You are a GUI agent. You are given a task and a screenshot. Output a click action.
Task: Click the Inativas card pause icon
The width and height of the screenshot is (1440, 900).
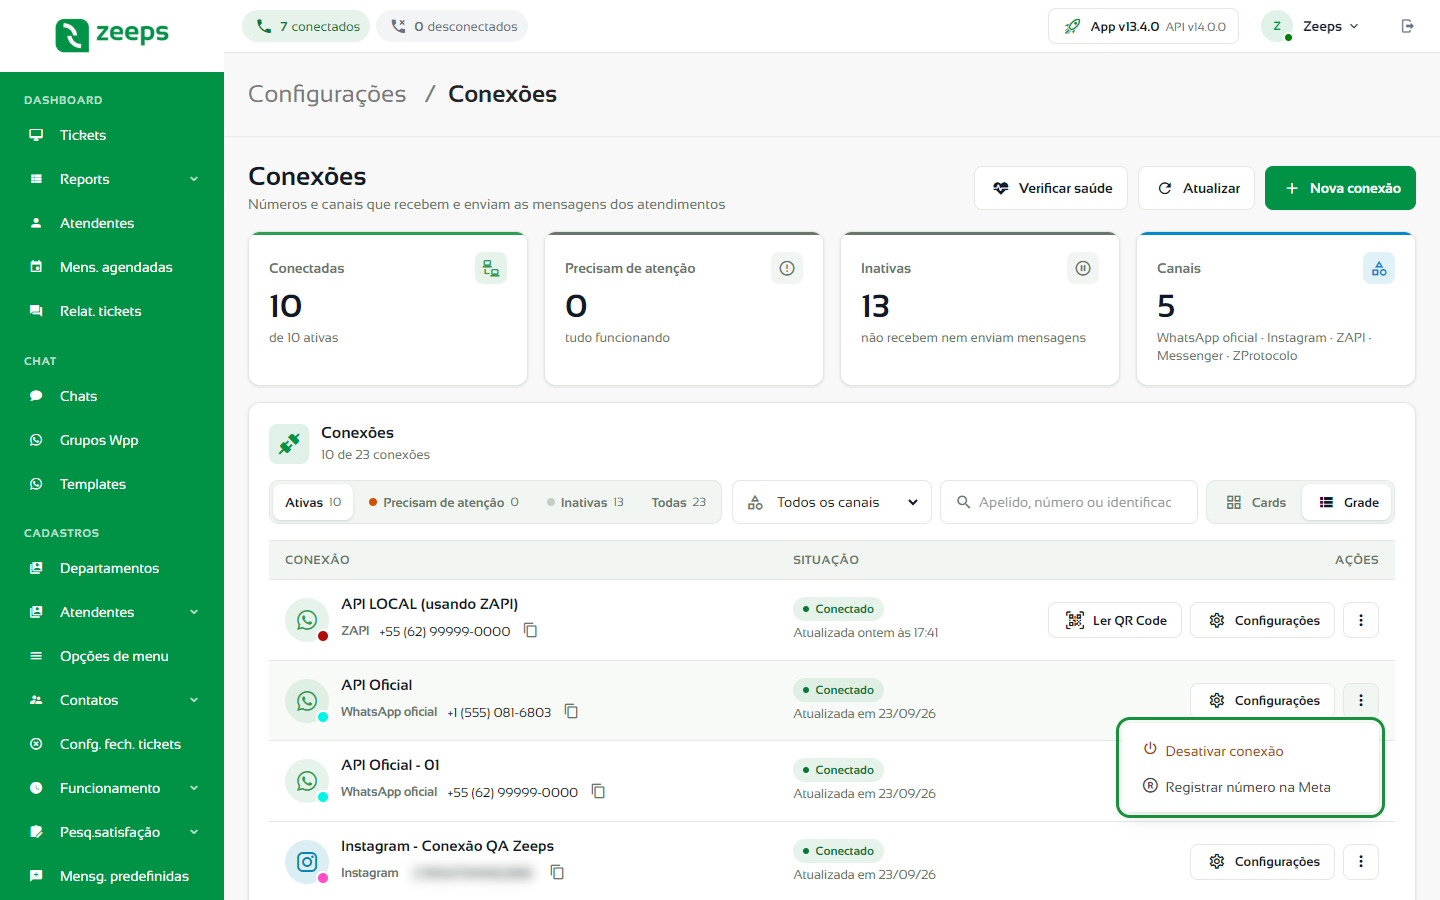(x=1083, y=268)
